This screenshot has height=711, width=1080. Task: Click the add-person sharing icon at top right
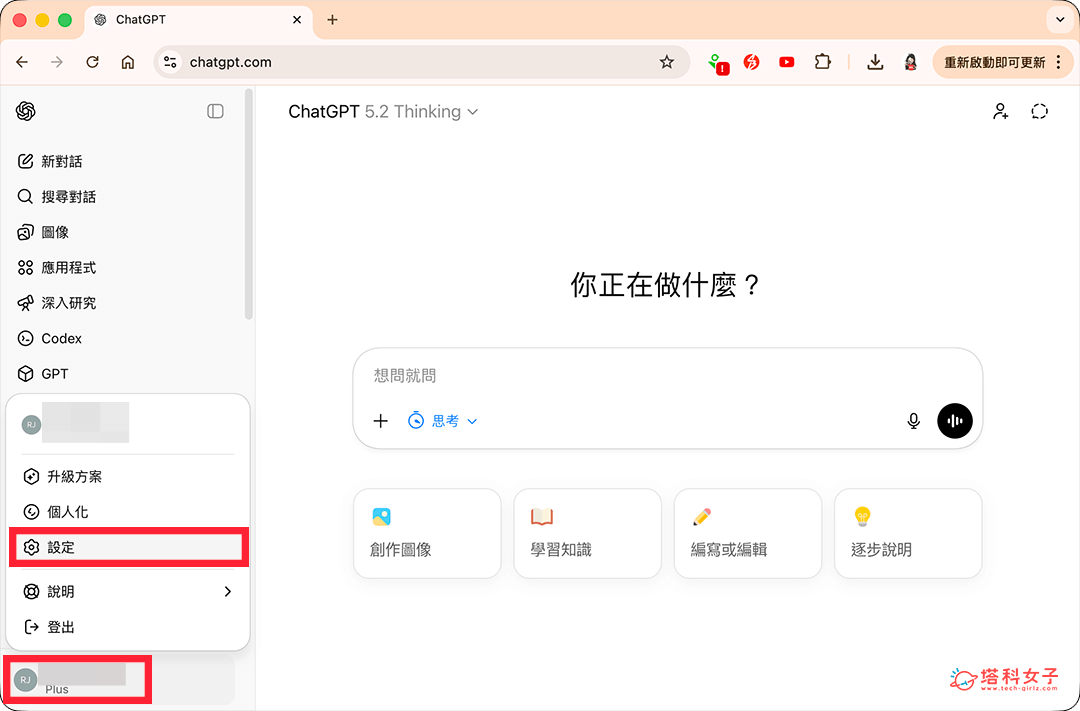[x=1000, y=111]
